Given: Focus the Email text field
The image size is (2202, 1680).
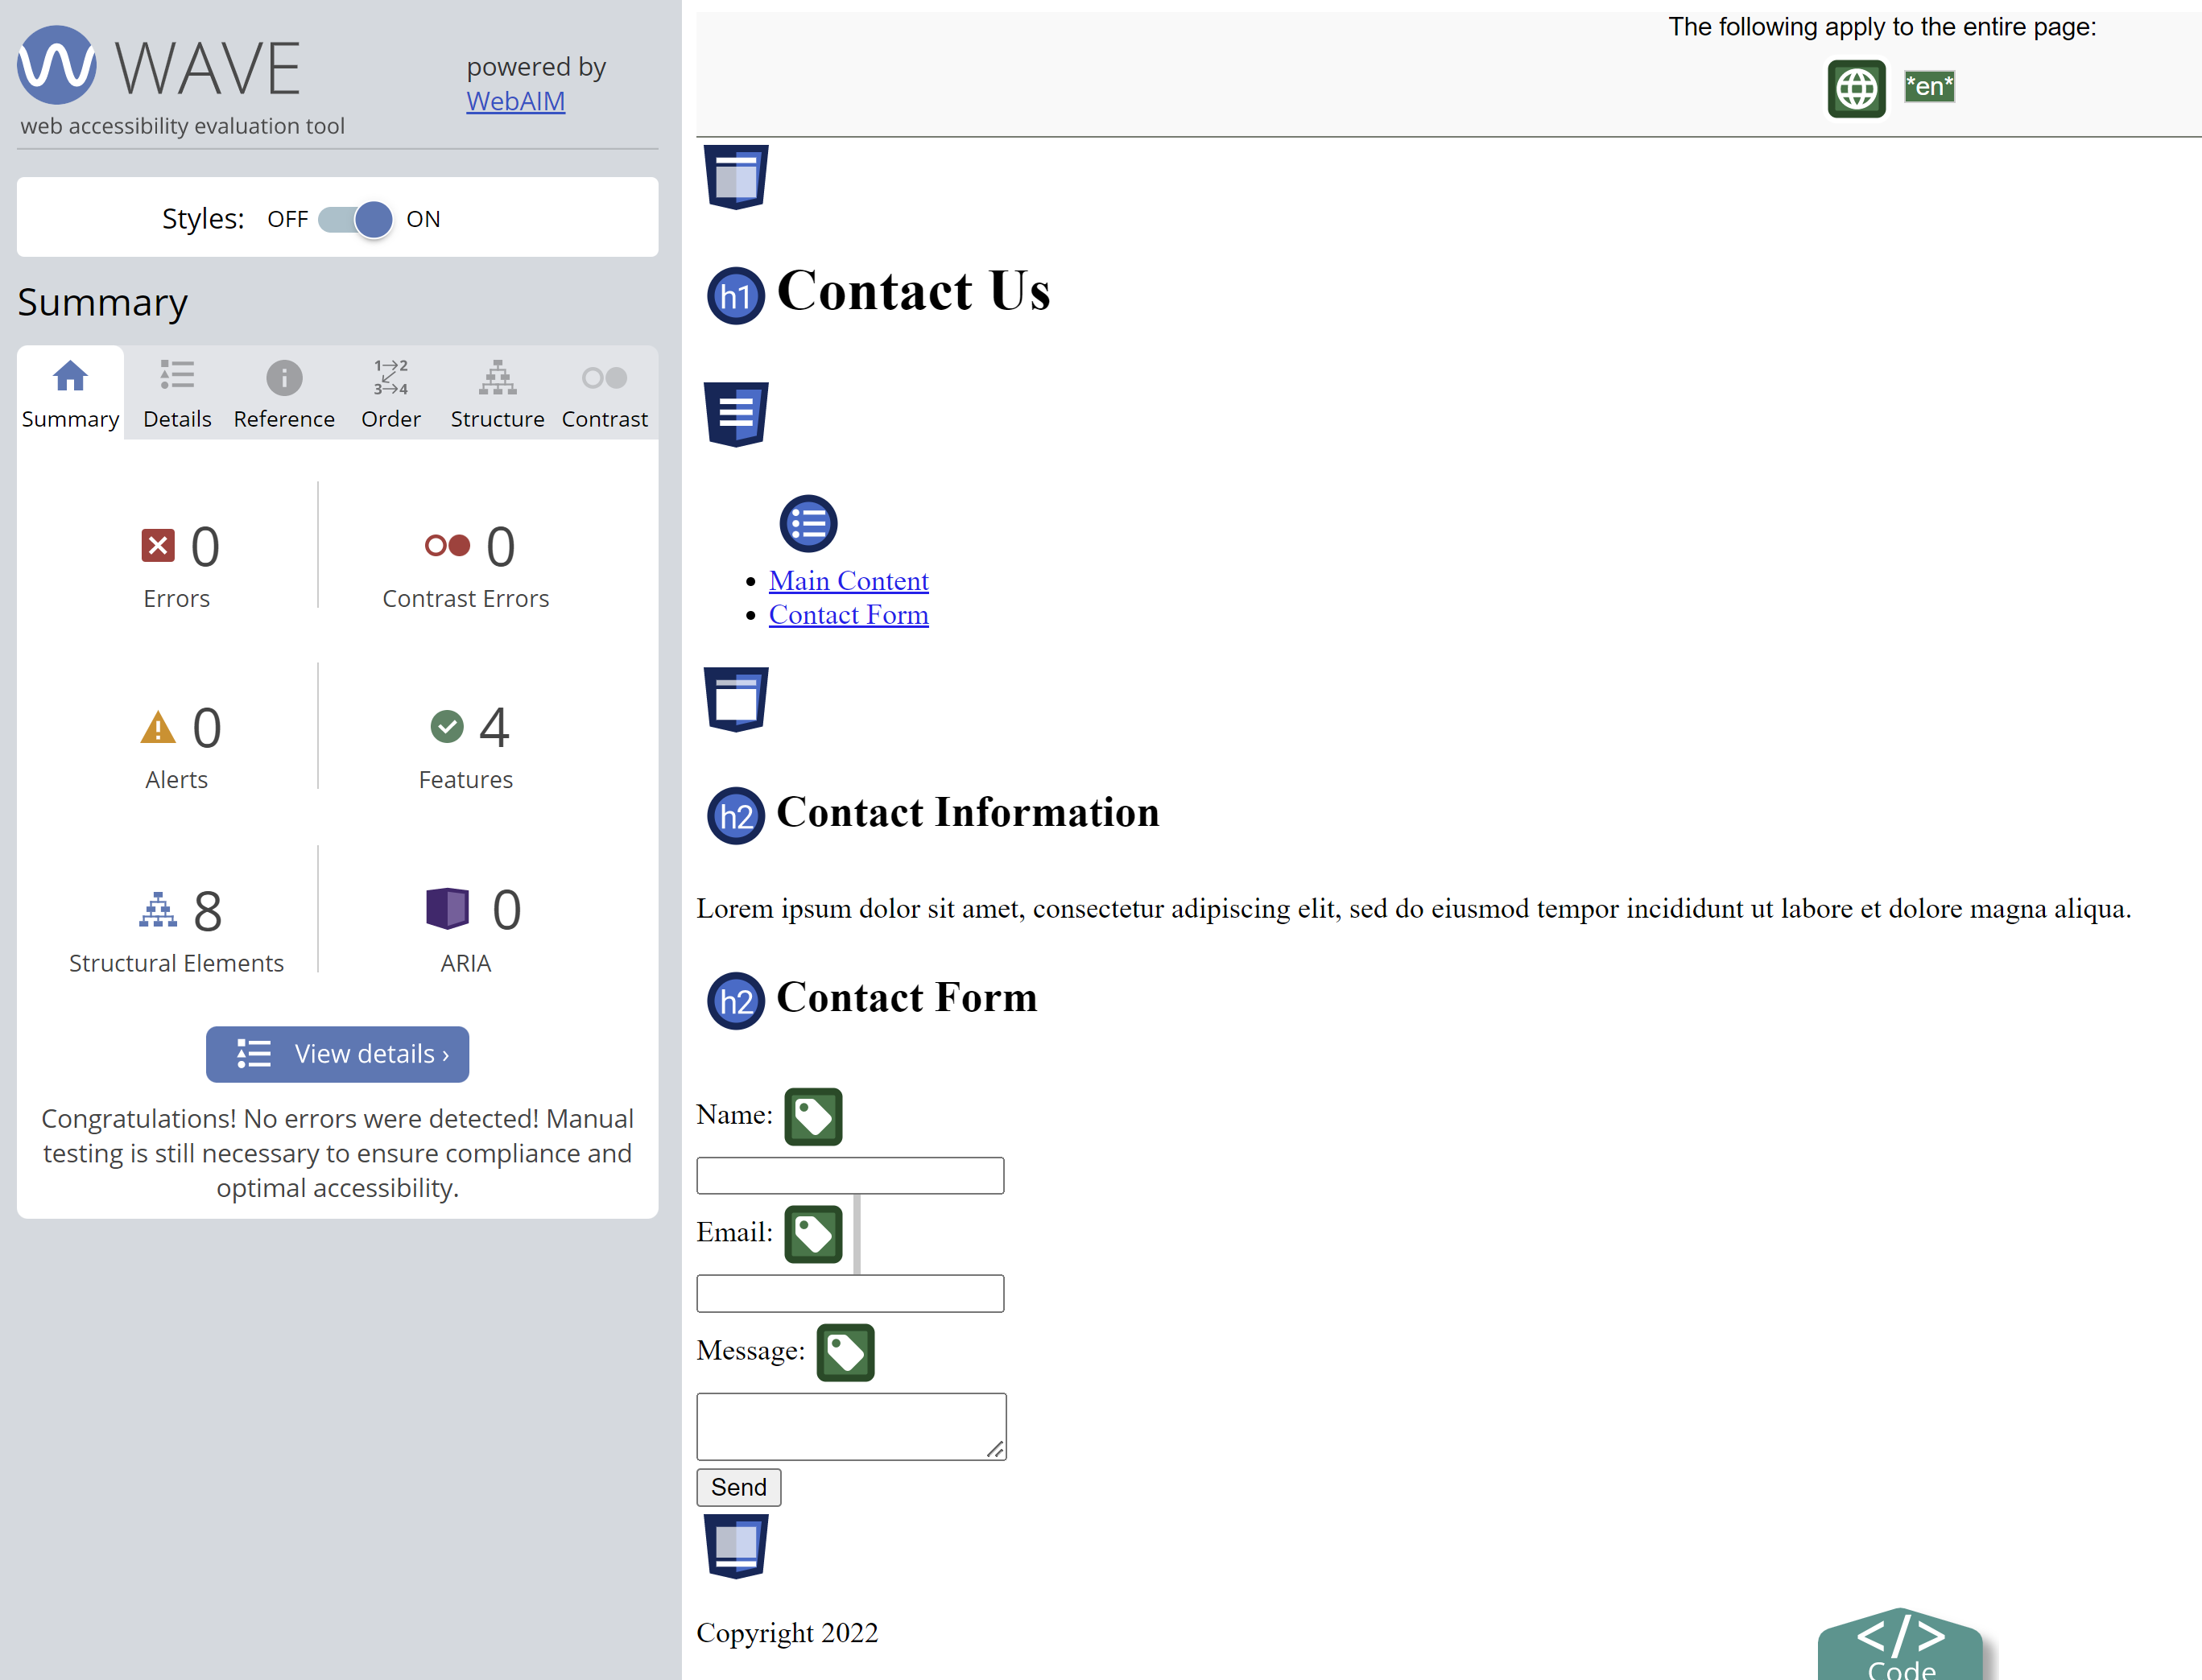Looking at the screenshot, I should pyautogui.click(x=850, y=1293).
